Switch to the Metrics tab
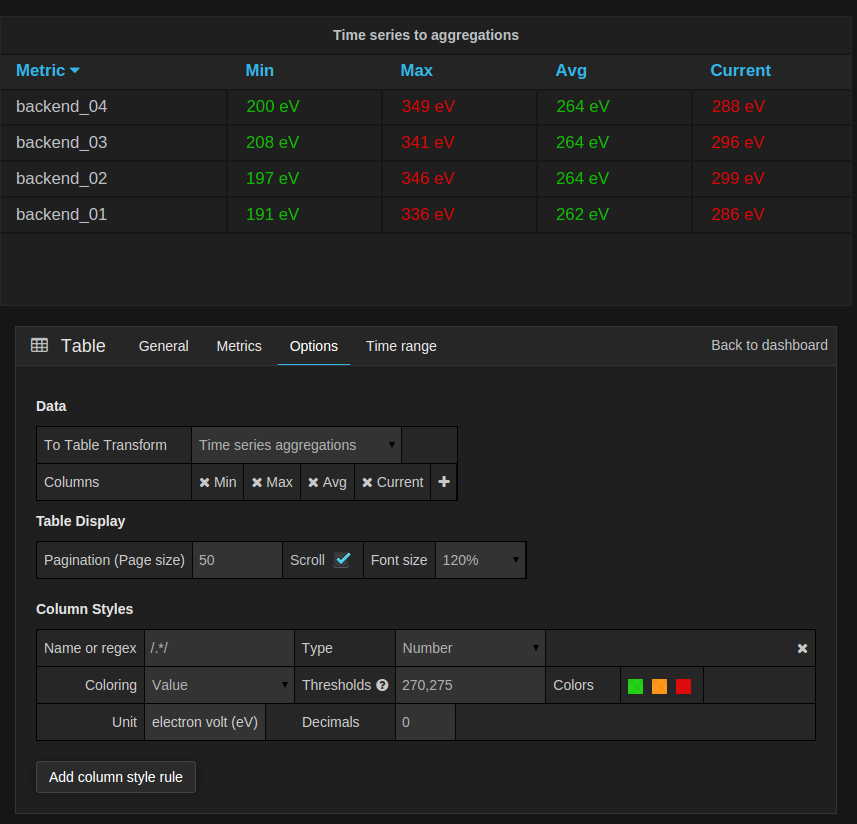 coord(239,346)
